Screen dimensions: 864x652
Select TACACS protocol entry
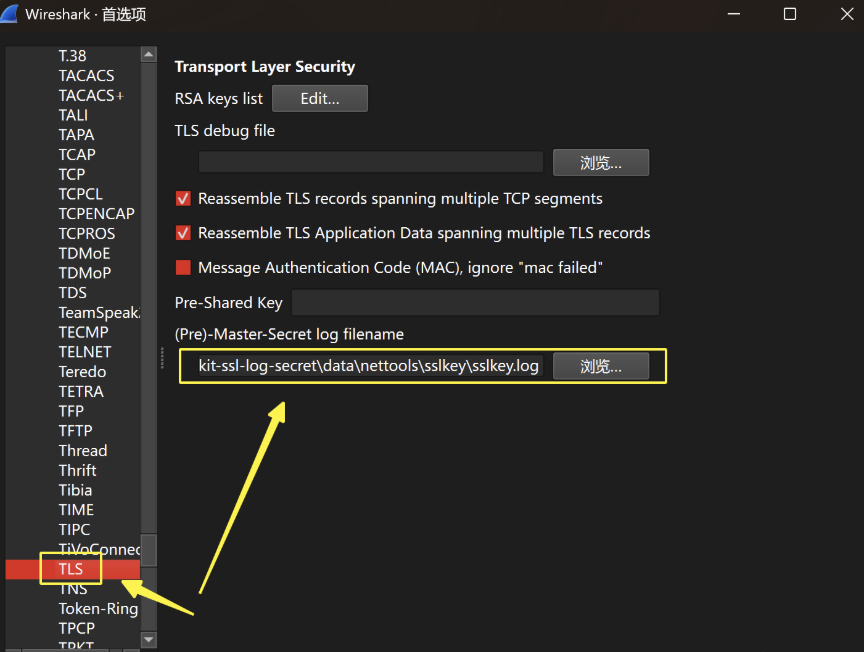(x=87, y=76)
